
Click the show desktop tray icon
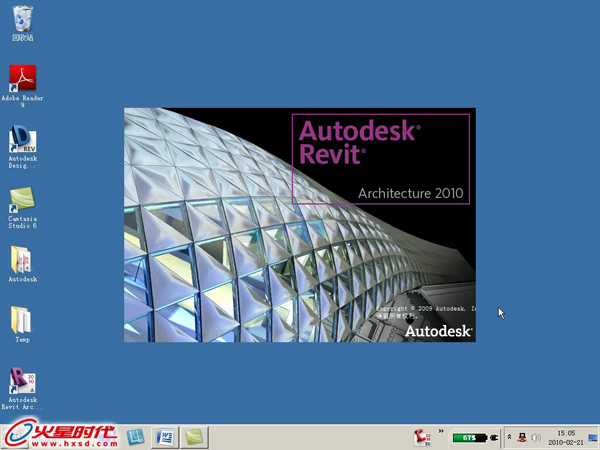(593, 437)
